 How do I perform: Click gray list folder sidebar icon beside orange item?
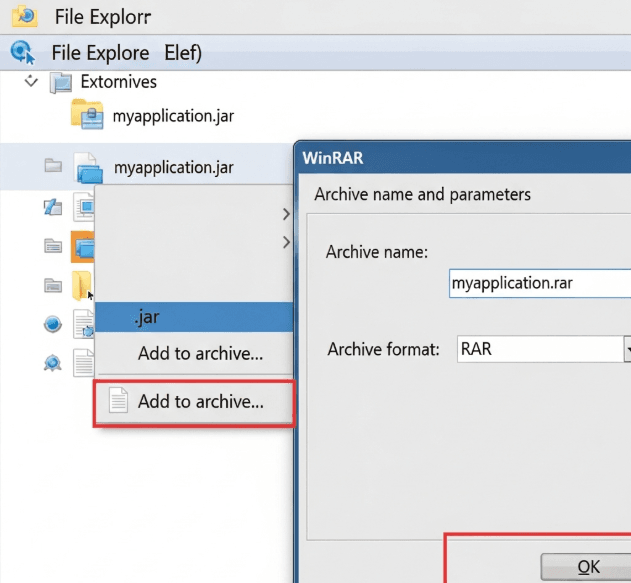point(53,245)
